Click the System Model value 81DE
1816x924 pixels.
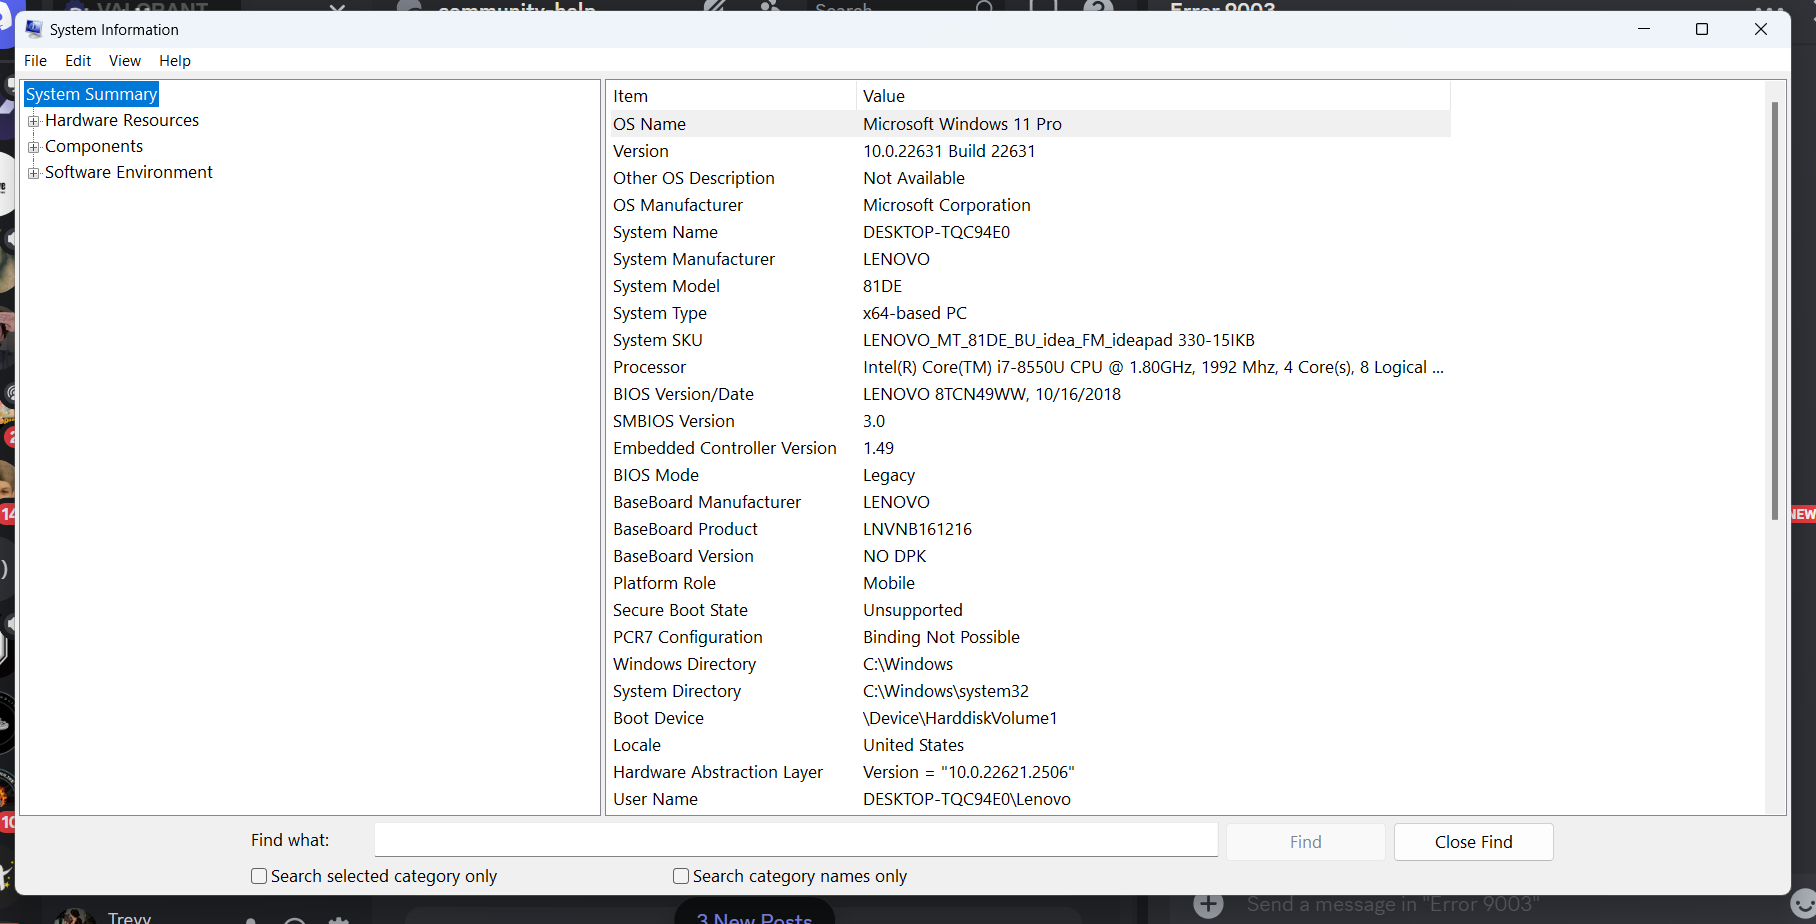[882, 286]
